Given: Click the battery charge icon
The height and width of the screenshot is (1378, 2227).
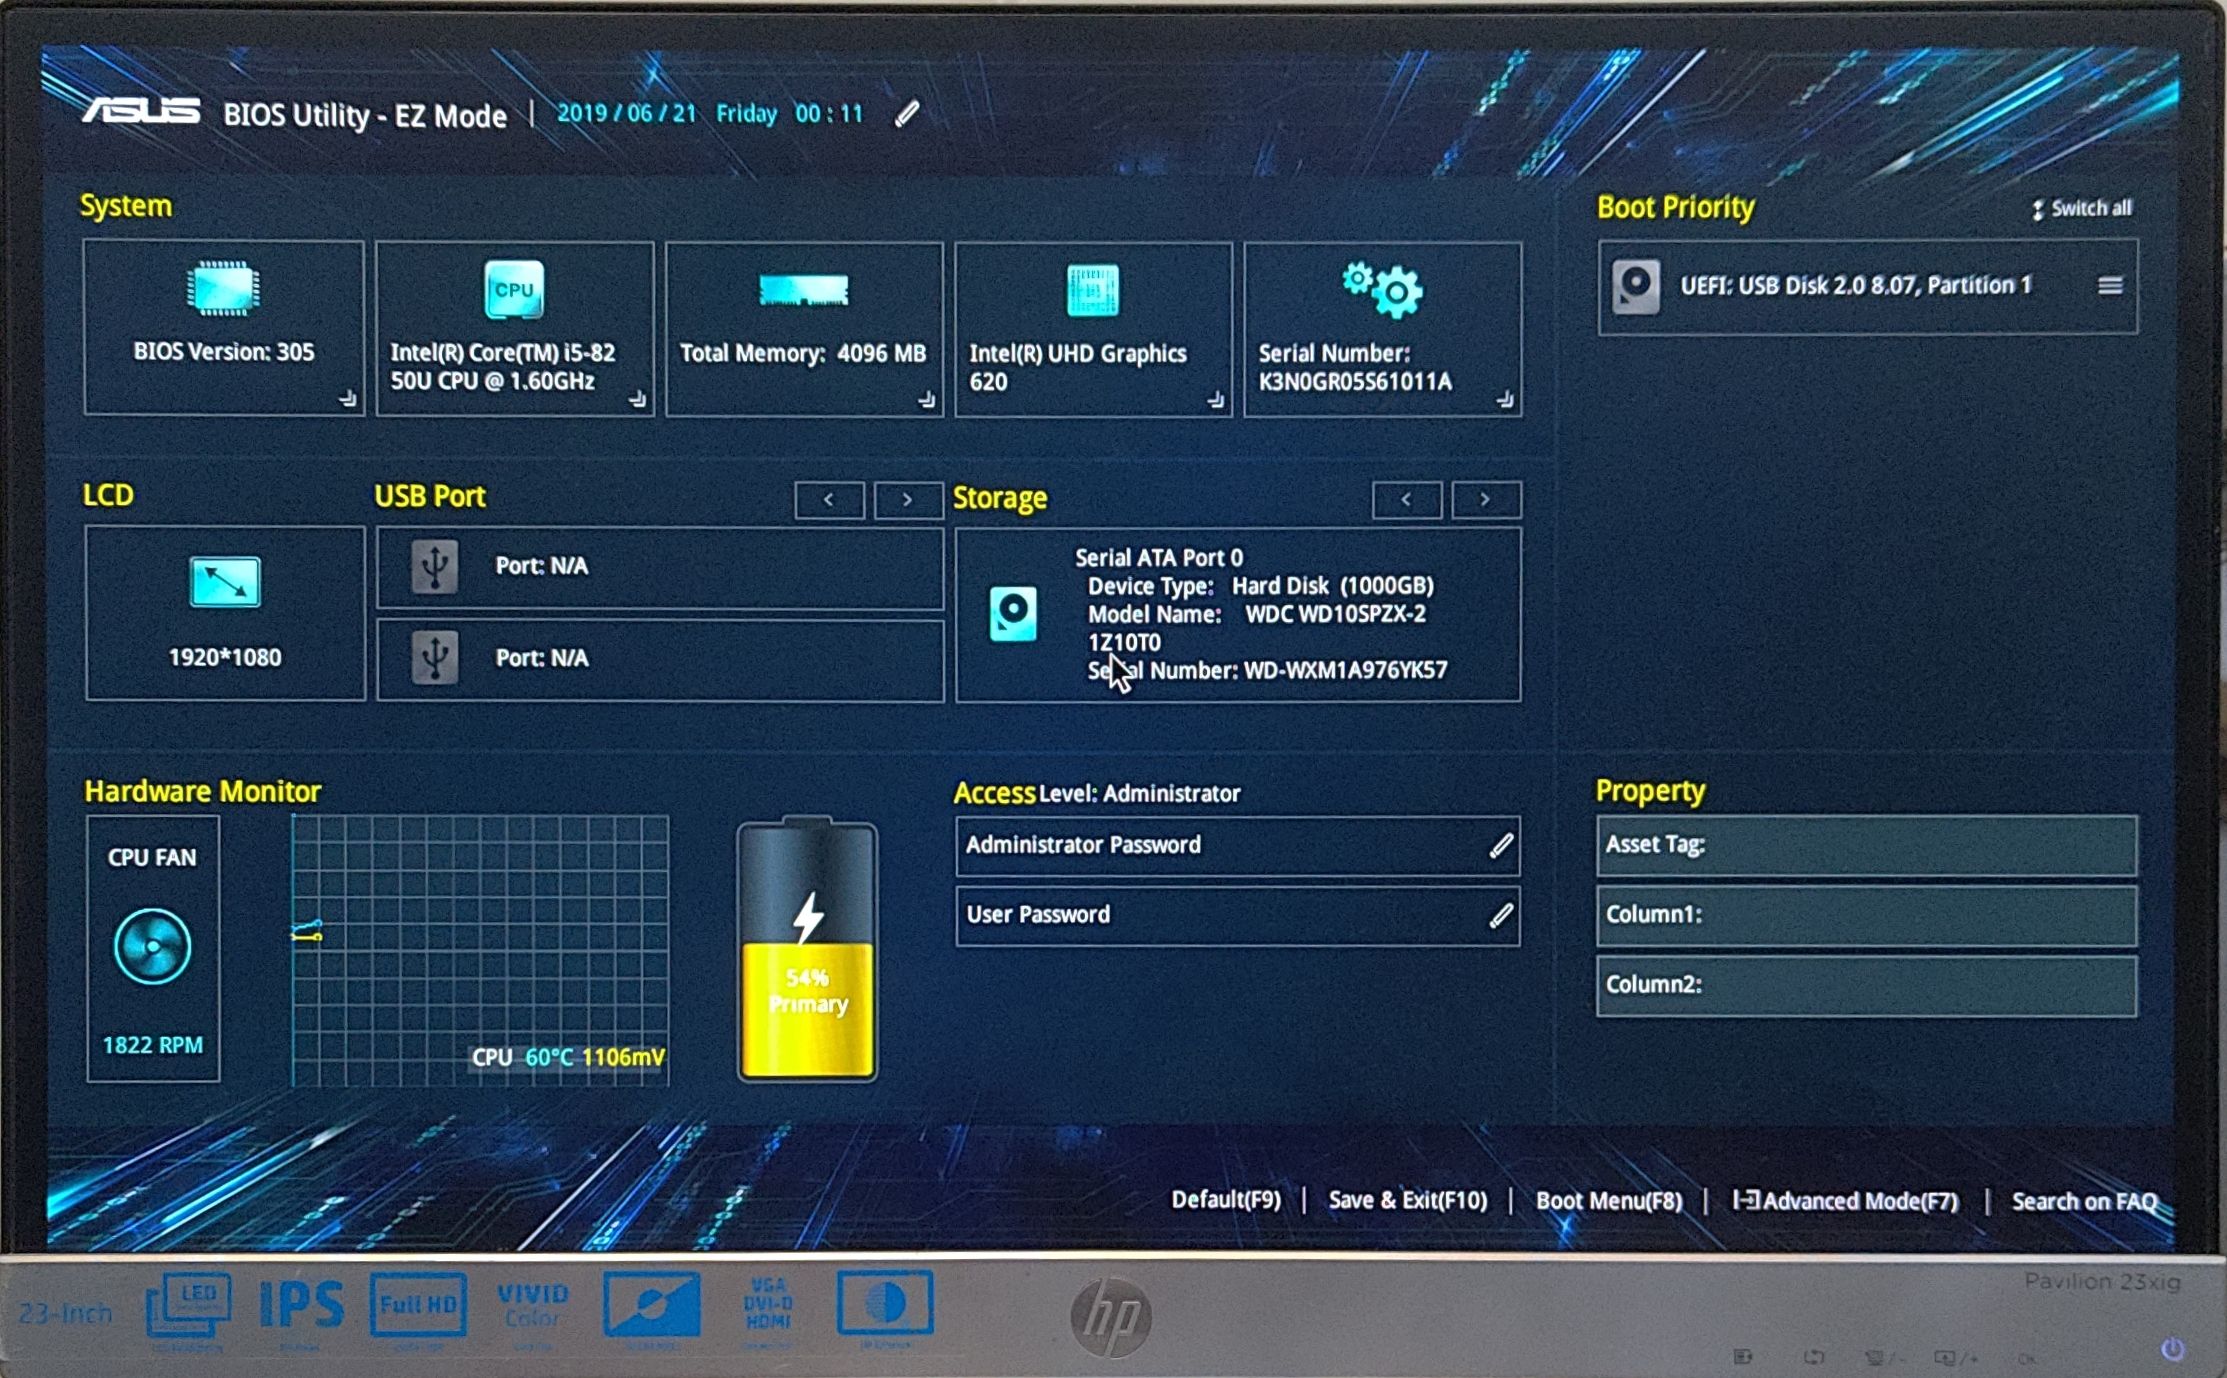Looking at the screenshot, I should click(x=807, y=949).
